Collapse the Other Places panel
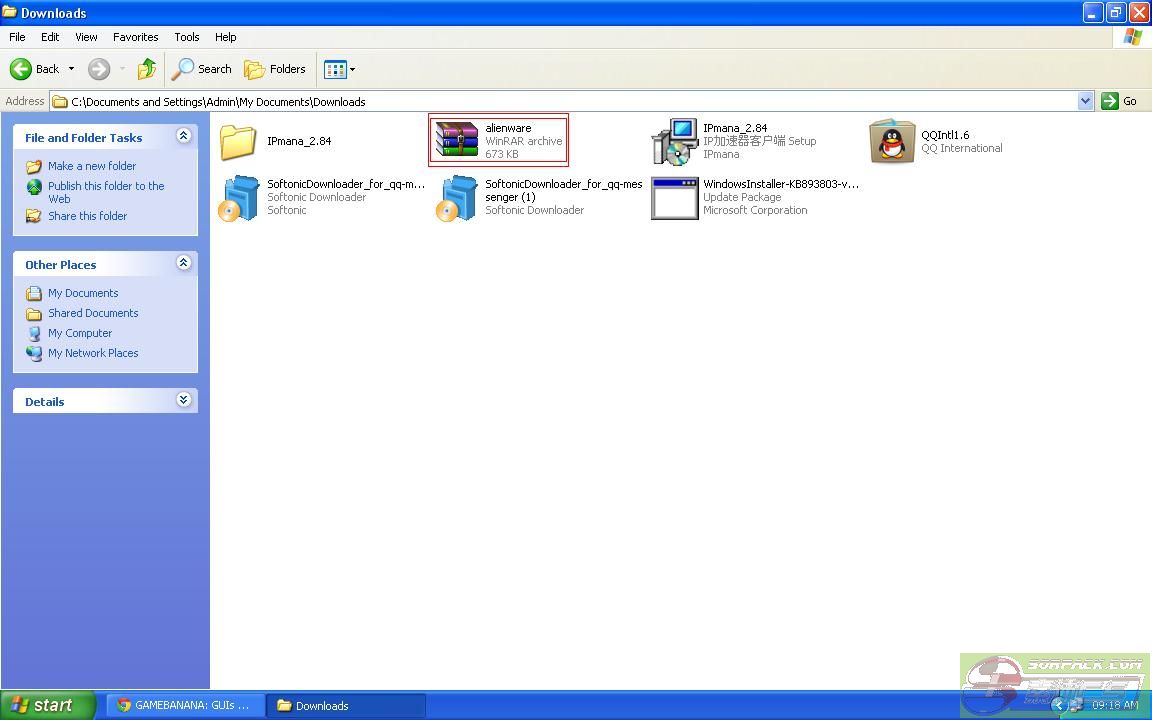The image size is (1152, 720). [x=183, y=263]
